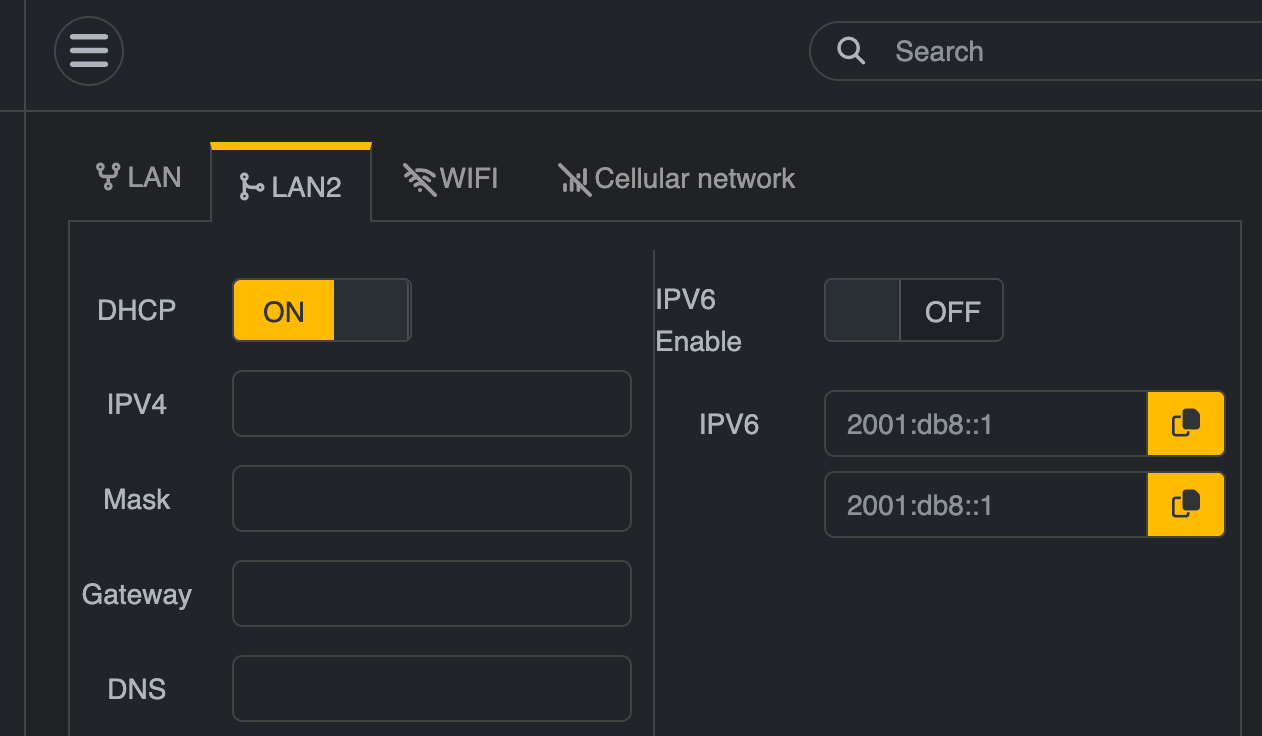Viewport: 1262px width, 736px height.
Task: Click the DNS input field
Action: [x=432, y=688]
